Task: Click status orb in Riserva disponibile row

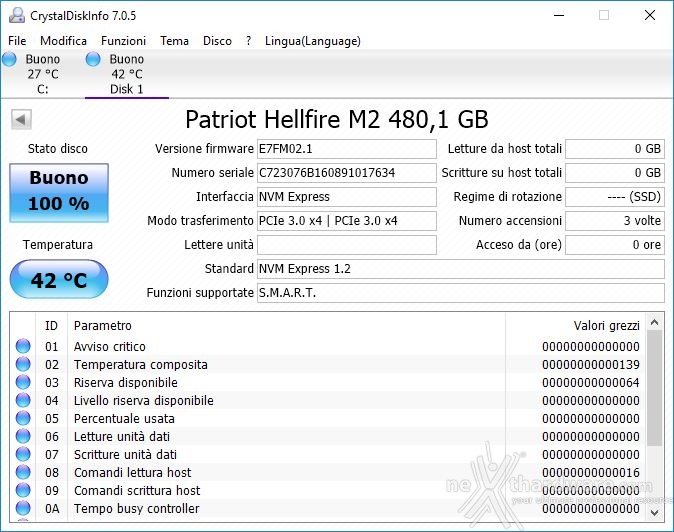Action: pyautogui.click(x=23, y=382)
